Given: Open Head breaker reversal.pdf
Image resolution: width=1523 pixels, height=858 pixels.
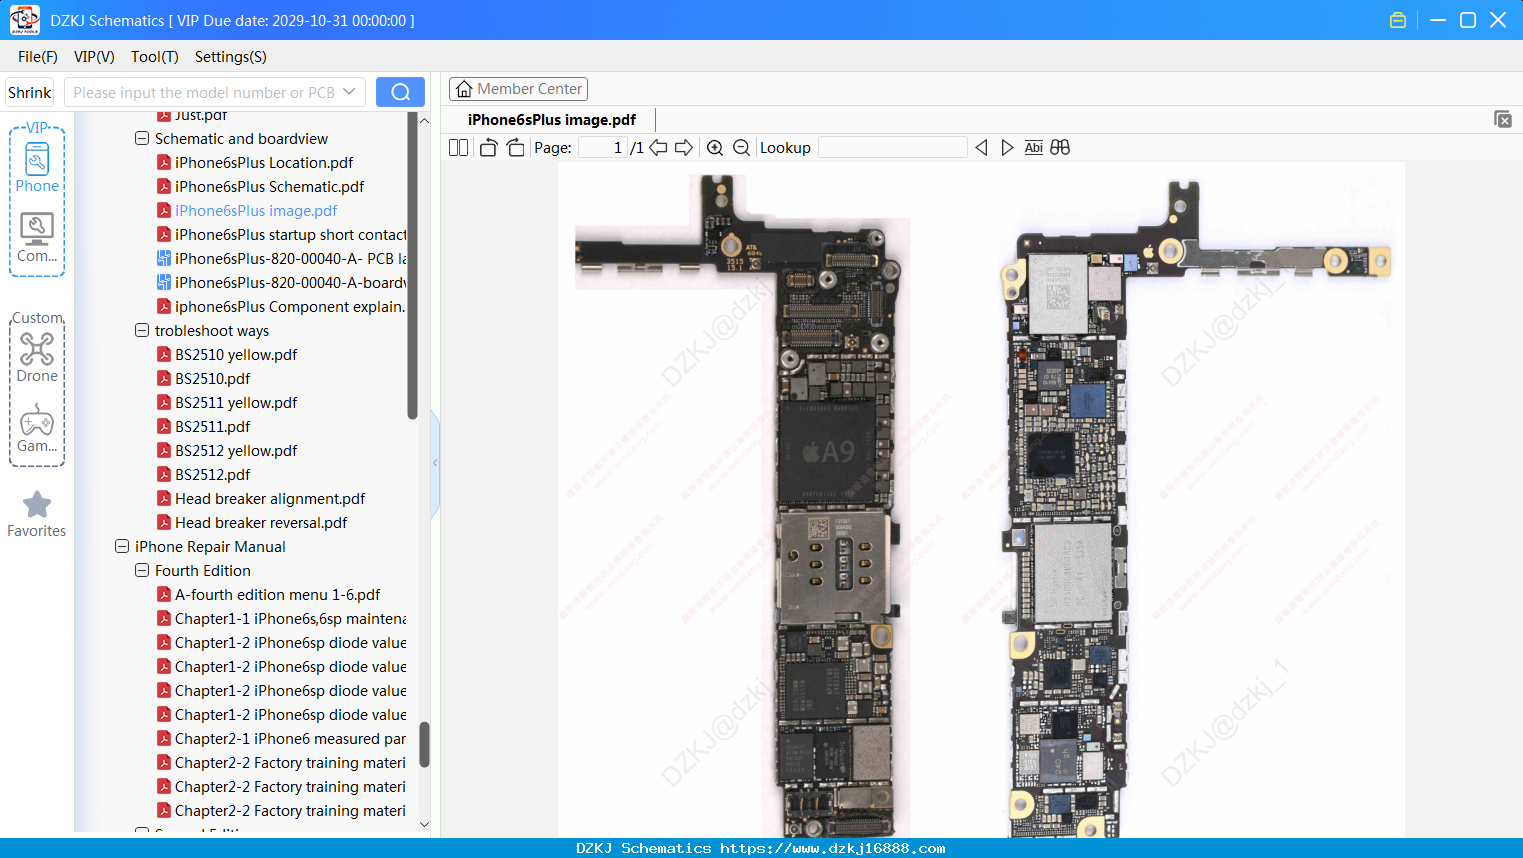Looking at the screenshot, I should pyautogui.click(x=252, y=523).
